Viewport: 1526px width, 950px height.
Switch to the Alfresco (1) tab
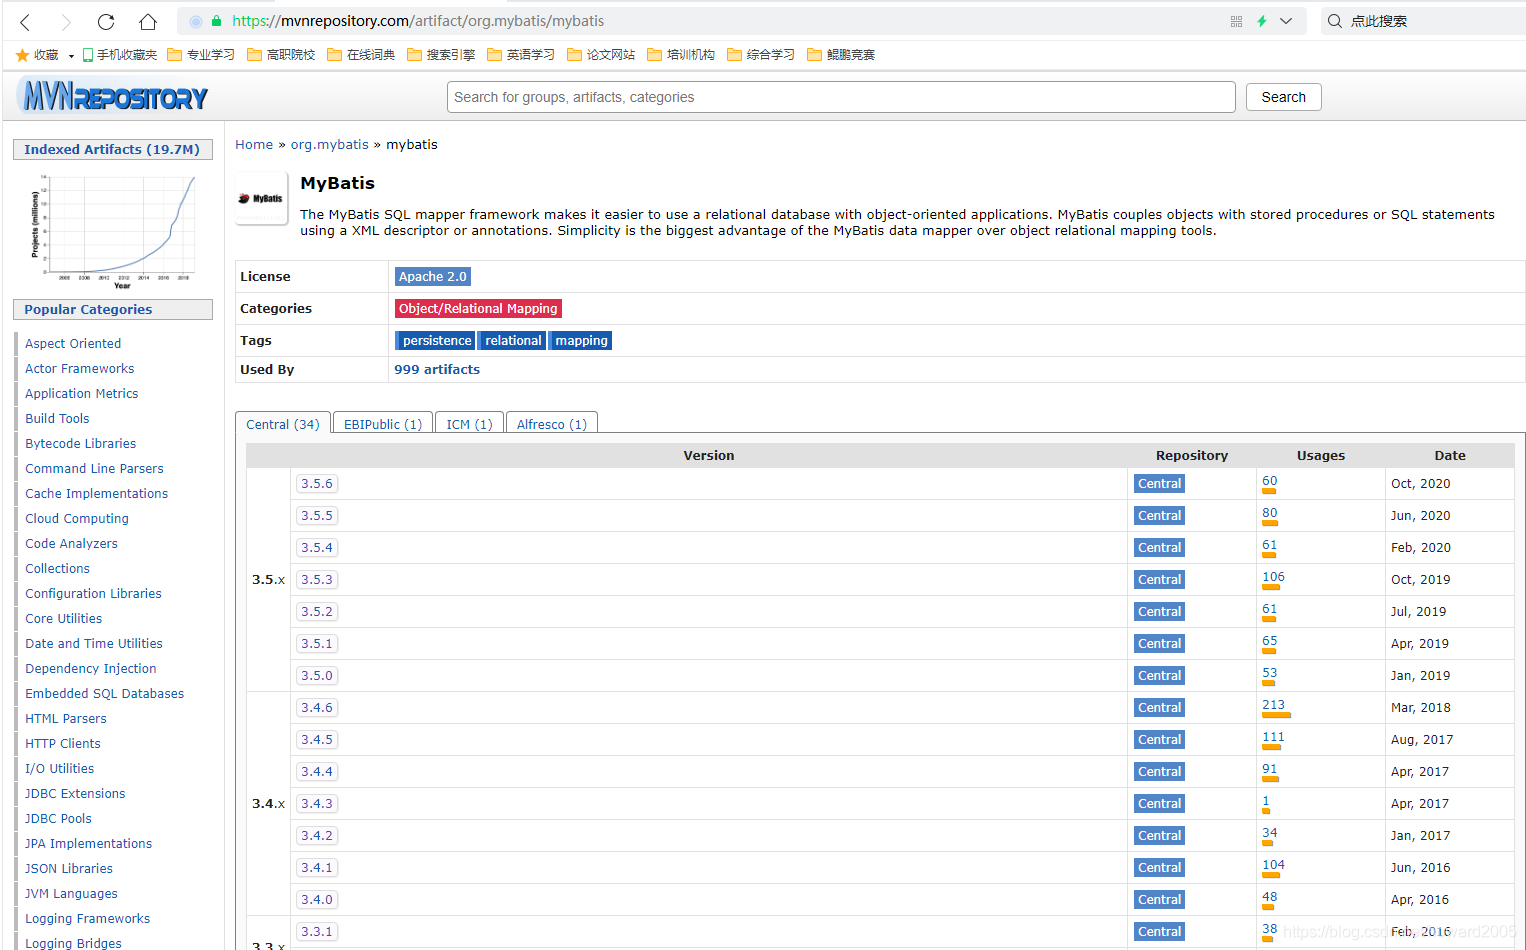coord(552,424)
